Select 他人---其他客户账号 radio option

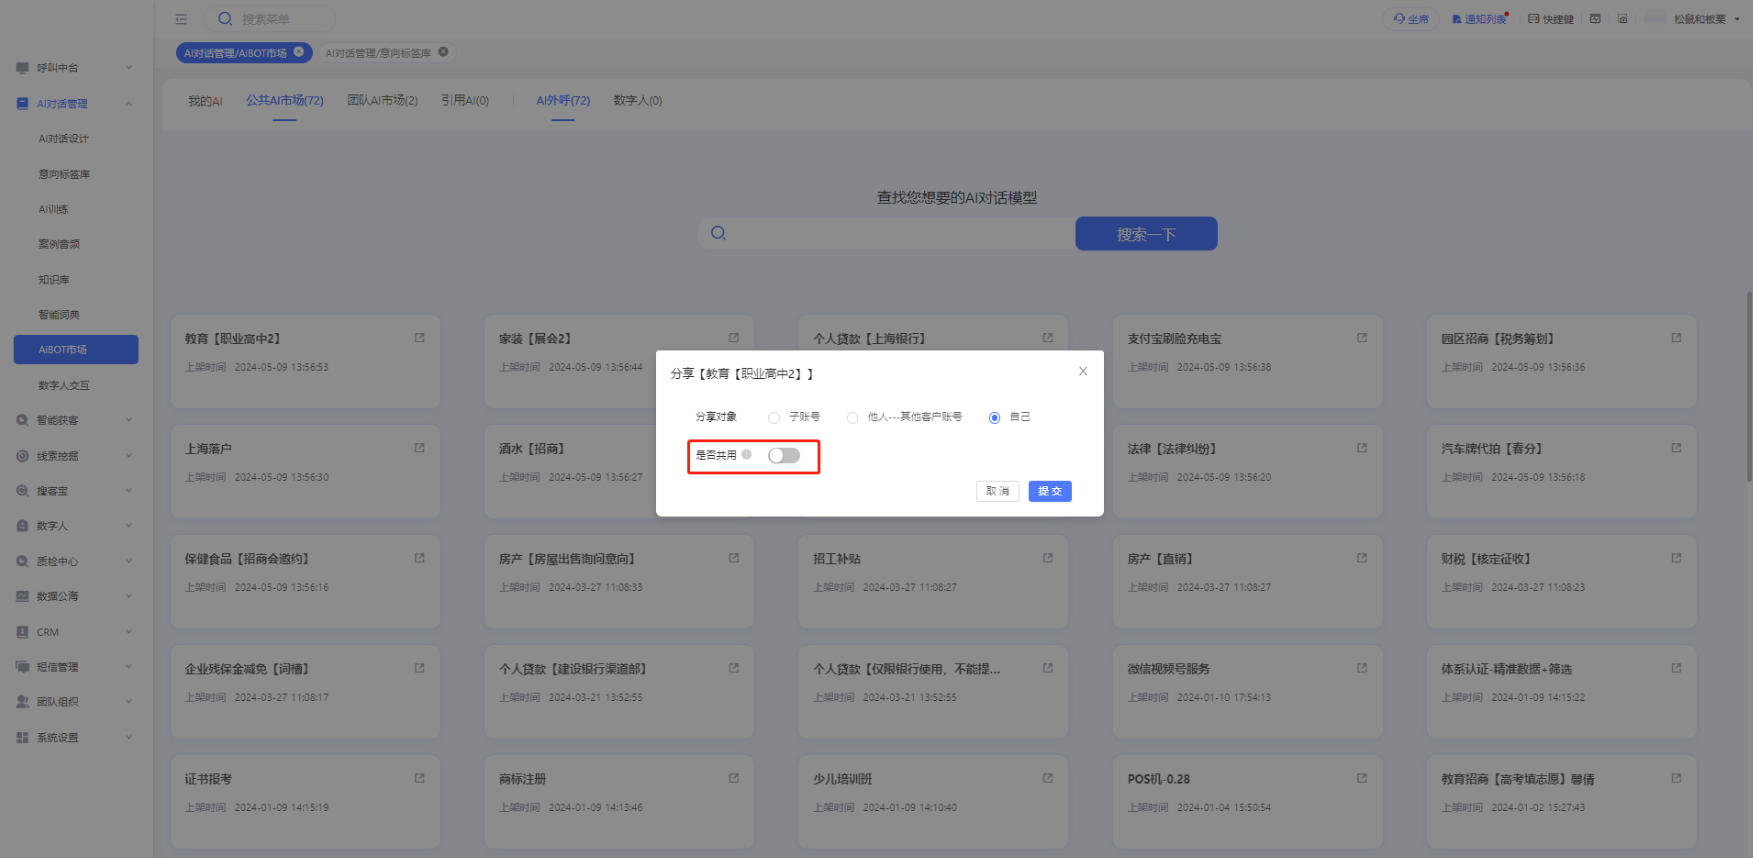(852, 418)
